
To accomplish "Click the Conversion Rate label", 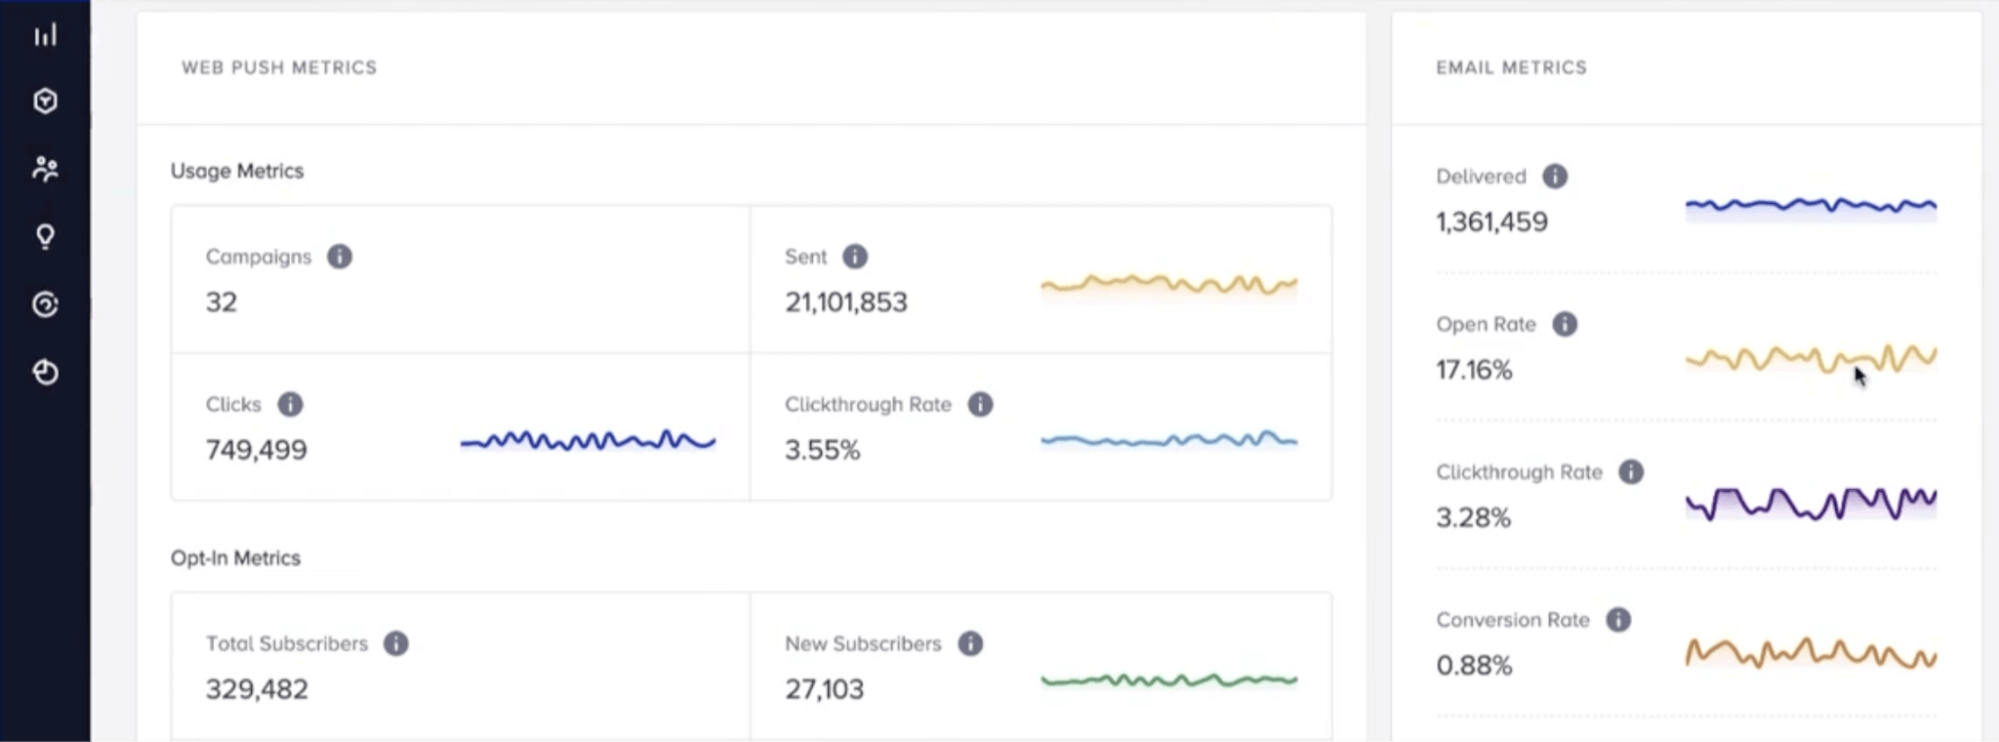I will [1513, 620].
